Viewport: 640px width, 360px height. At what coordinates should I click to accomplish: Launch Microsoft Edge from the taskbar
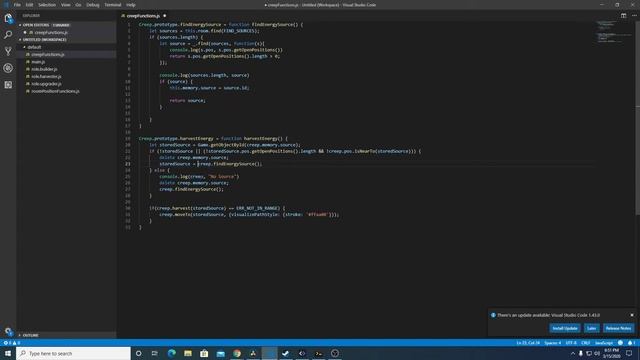171,353
